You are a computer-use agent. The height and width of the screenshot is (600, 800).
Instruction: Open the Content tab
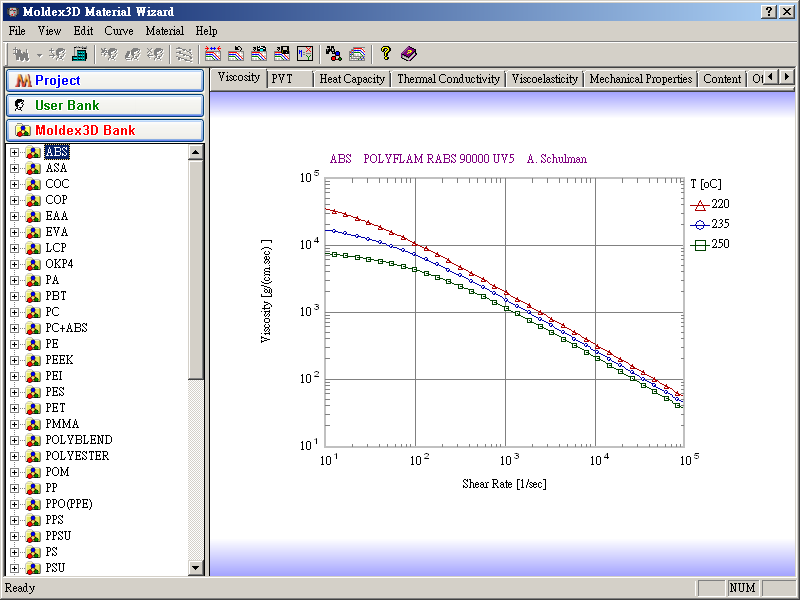[722, 79]
